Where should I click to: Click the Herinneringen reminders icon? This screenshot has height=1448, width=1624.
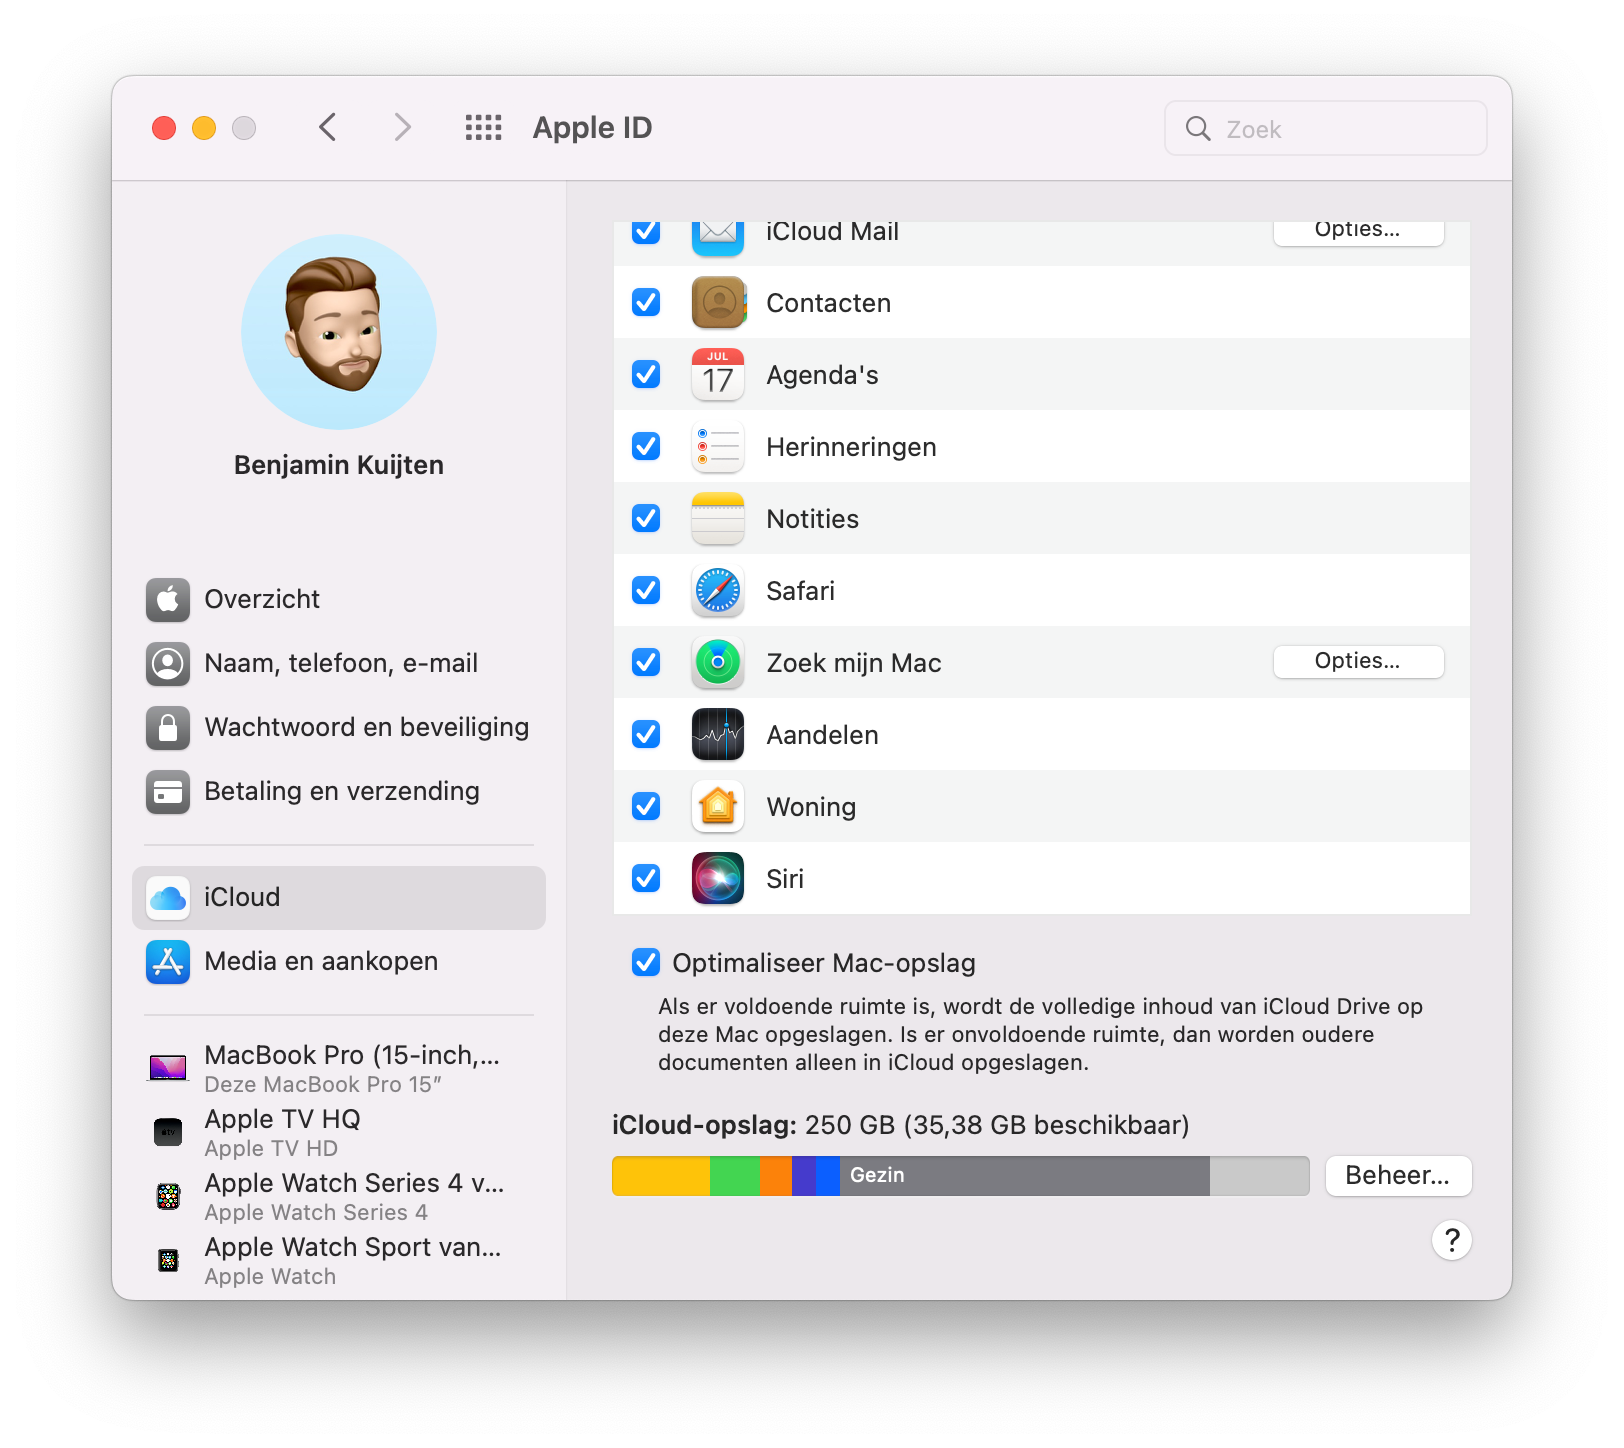718,446
